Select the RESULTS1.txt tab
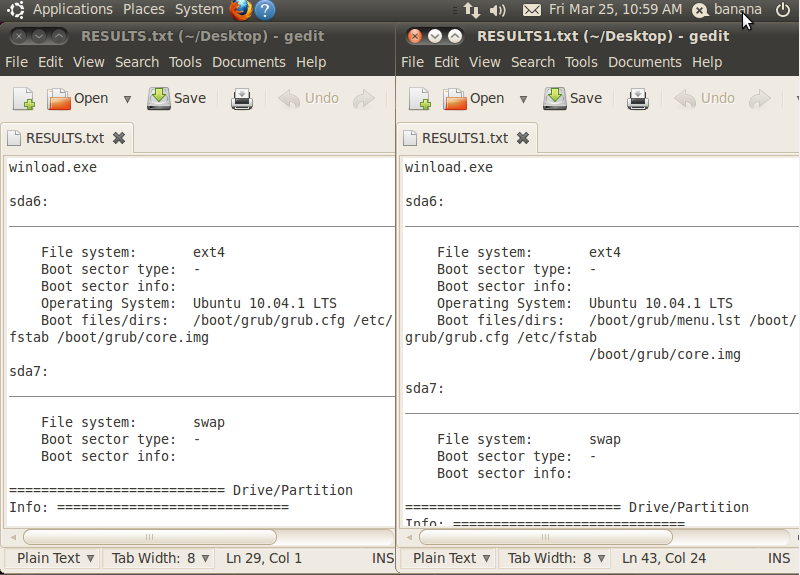Screen dimensions: 800x575 465,138
